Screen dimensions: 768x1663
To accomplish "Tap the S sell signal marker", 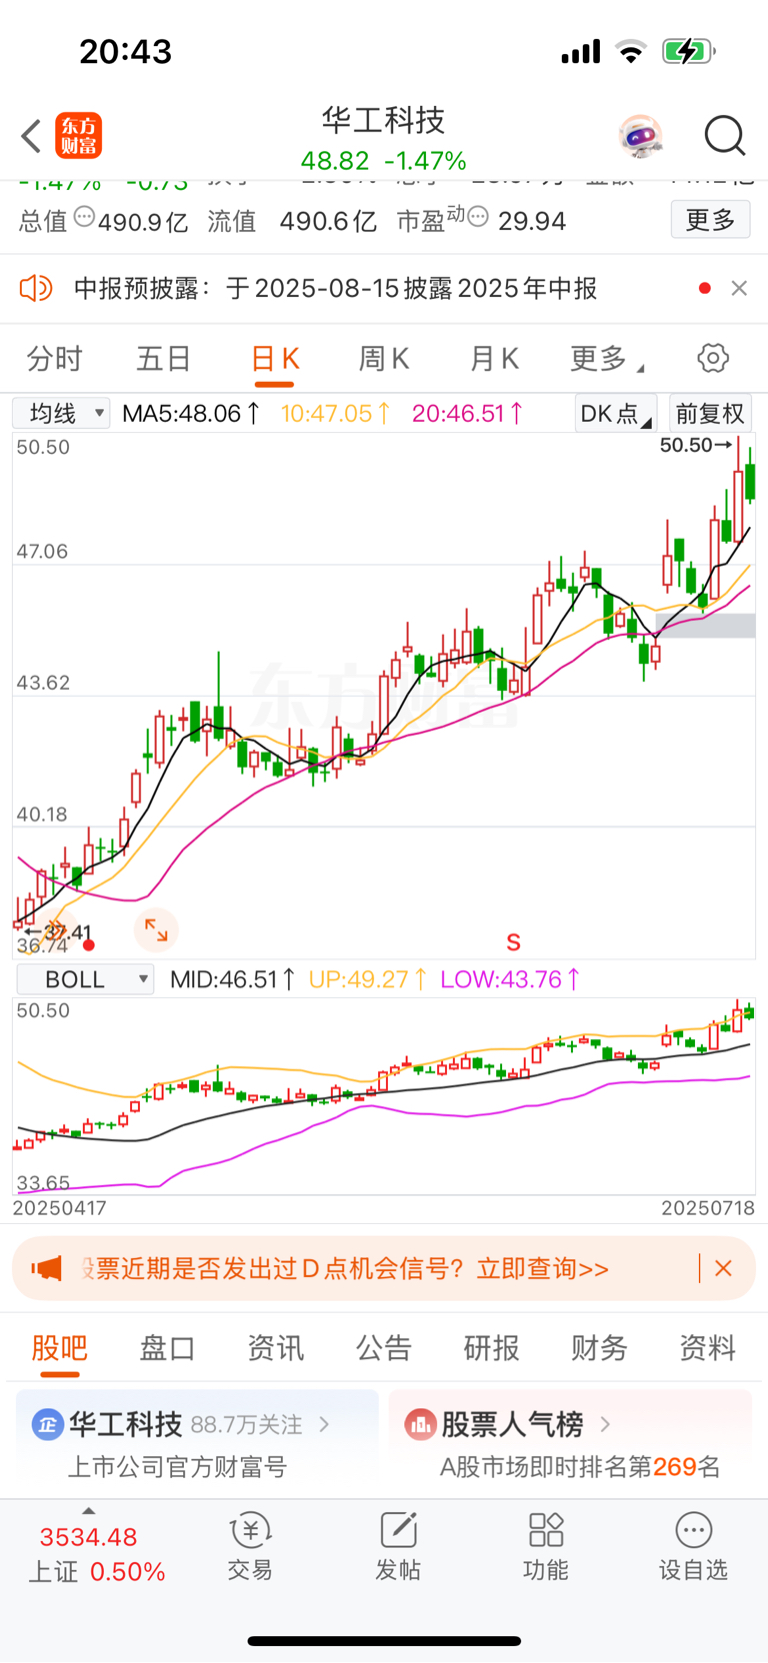I will (x=514, y=942).
